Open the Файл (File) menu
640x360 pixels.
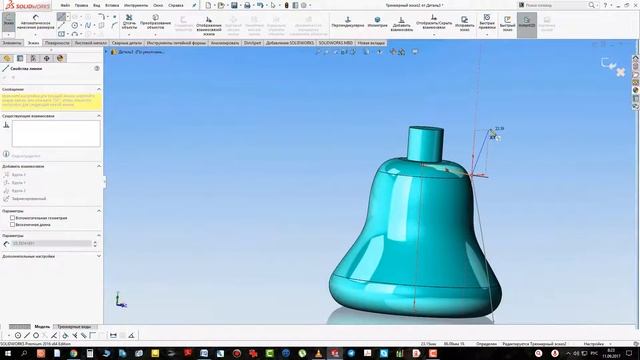pos(65,5)
